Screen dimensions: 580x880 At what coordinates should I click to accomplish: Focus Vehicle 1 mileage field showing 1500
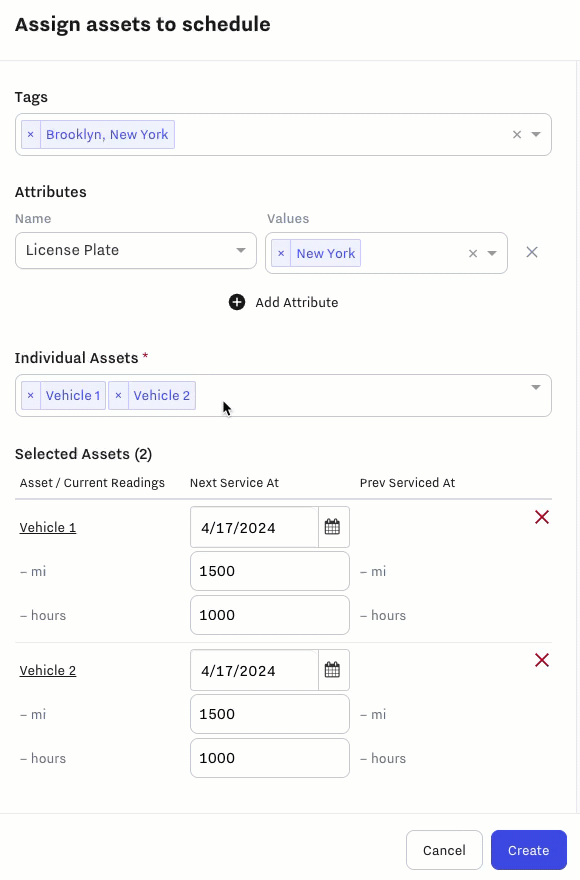(x=270, y=571)
